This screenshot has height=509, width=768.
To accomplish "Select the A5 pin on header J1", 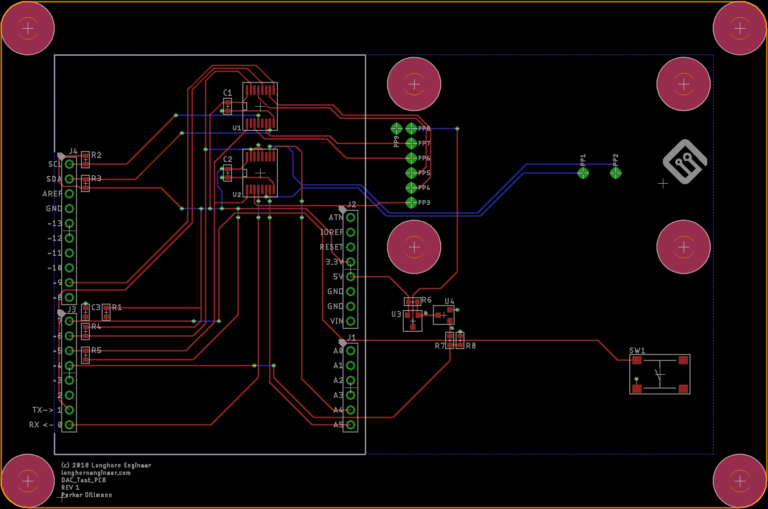I will 351,425.
